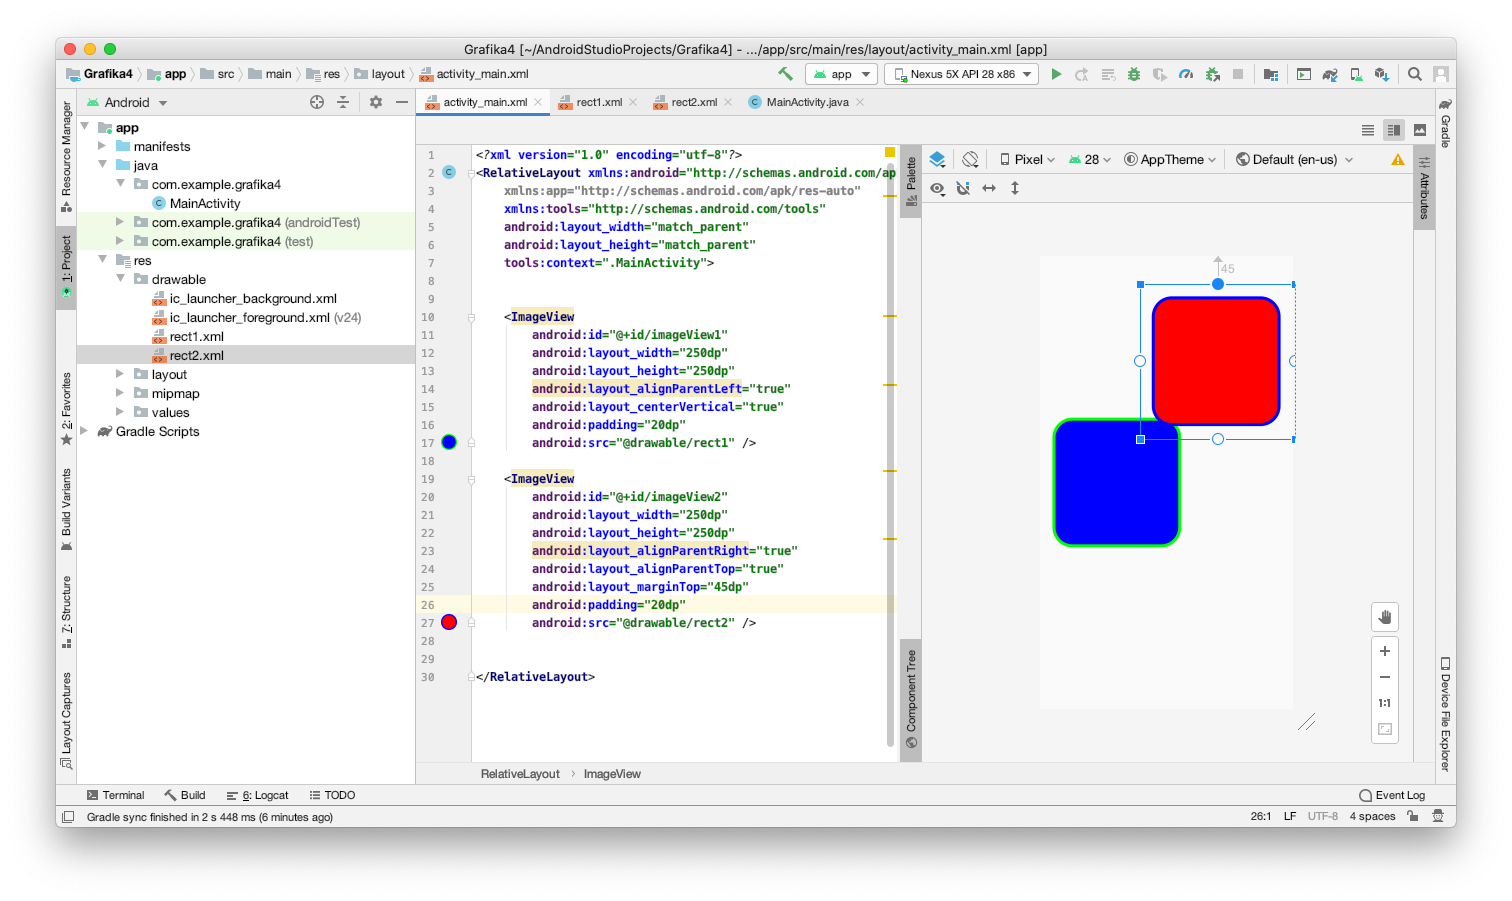
Task: Select the design surface layers icon
Action: 937,159
